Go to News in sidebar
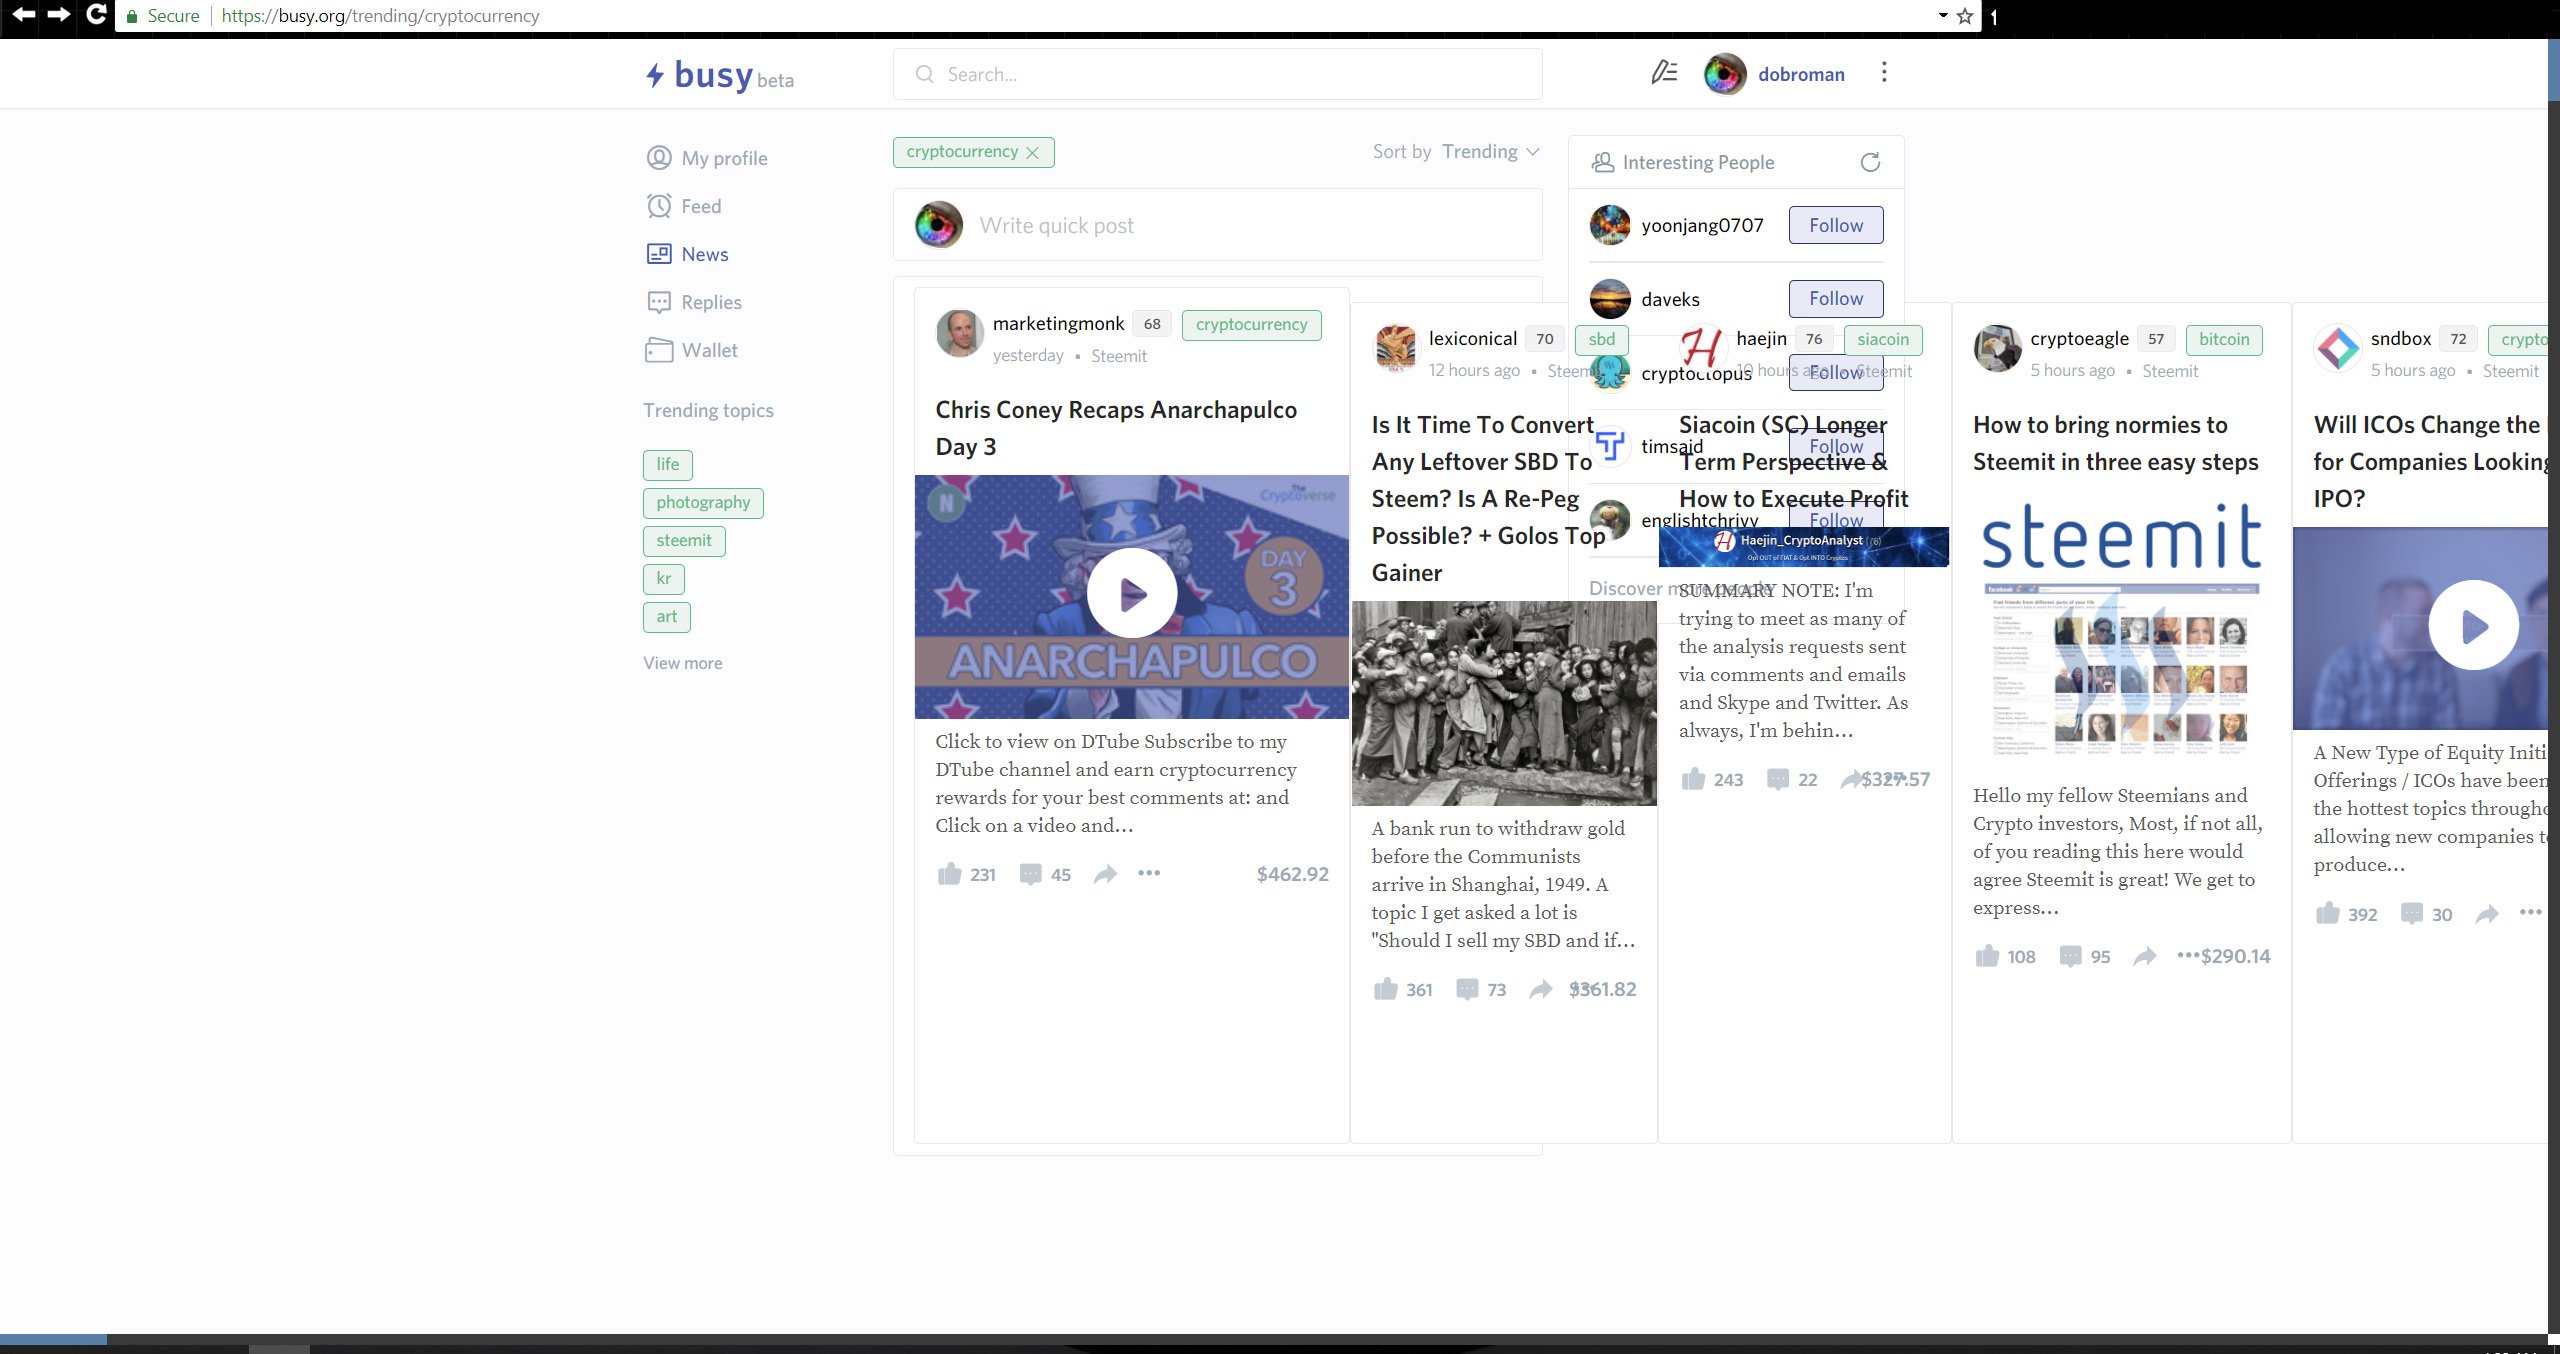2560x1354 pixels. [x=704, y=254]
